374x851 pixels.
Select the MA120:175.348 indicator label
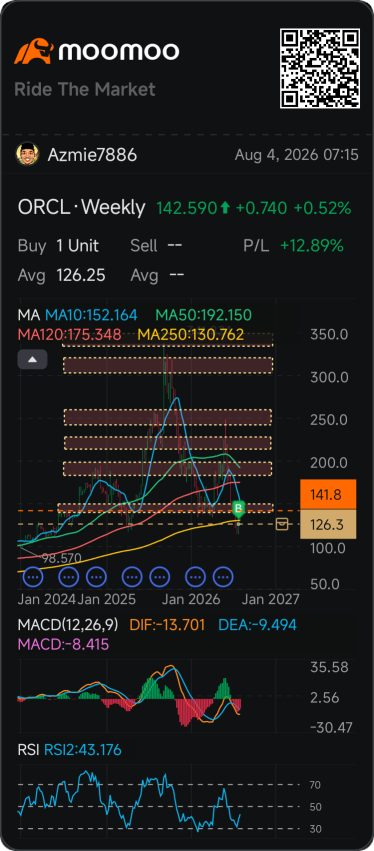pos(69,334)
